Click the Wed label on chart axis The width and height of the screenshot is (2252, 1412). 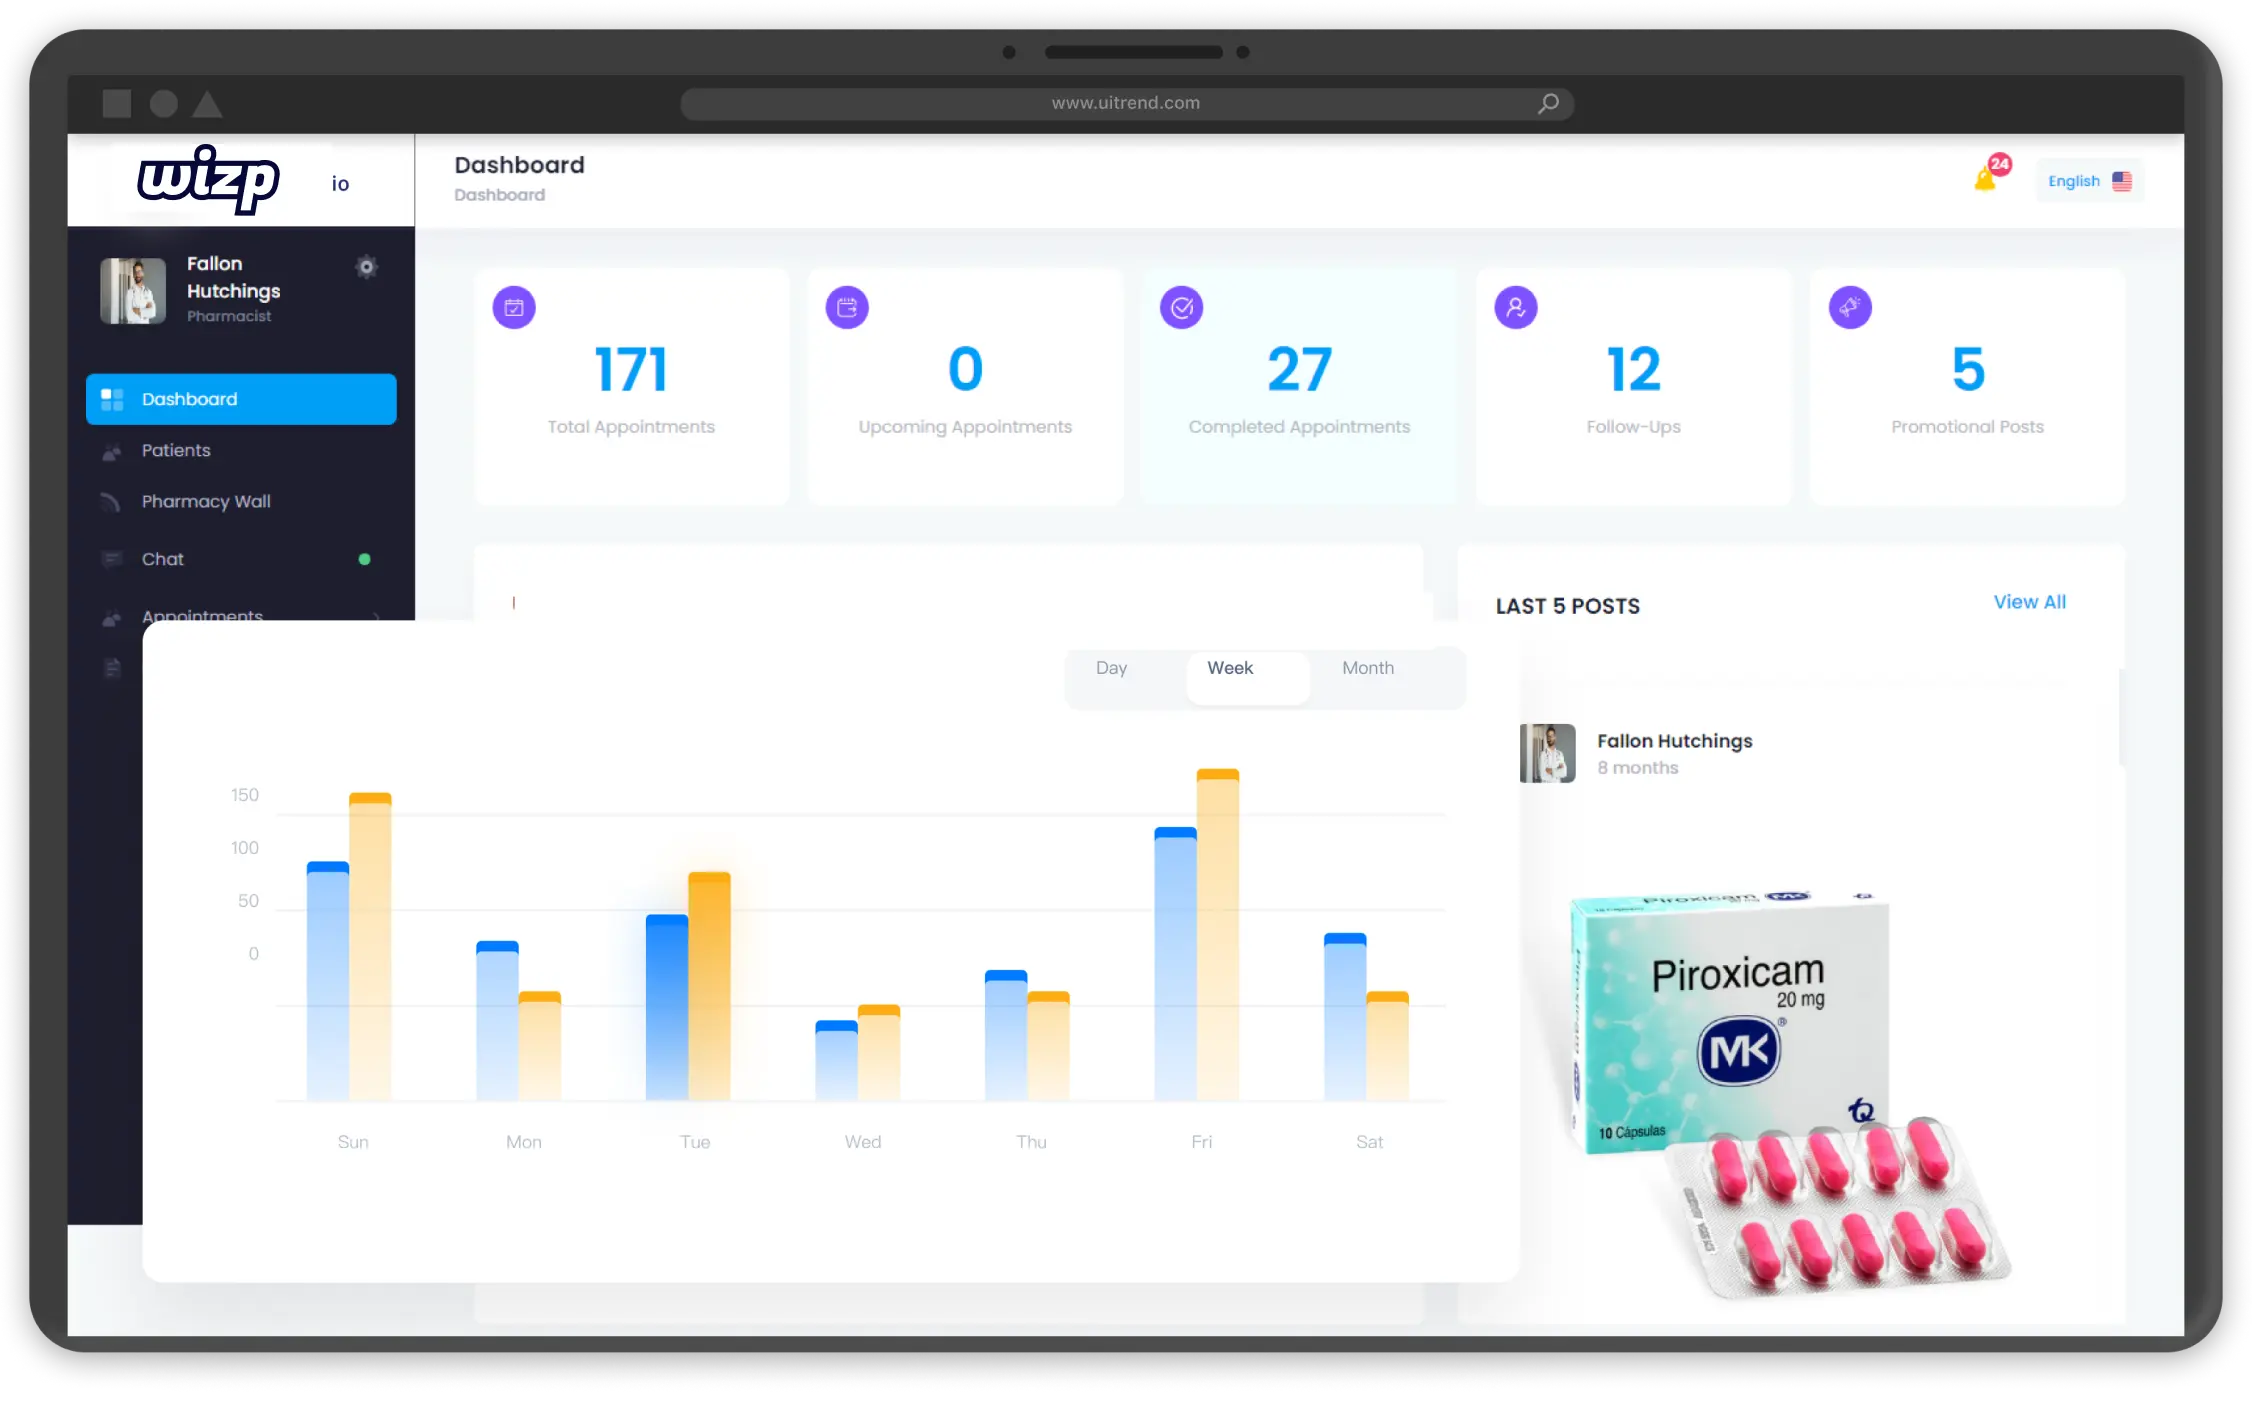[862, 1142]
